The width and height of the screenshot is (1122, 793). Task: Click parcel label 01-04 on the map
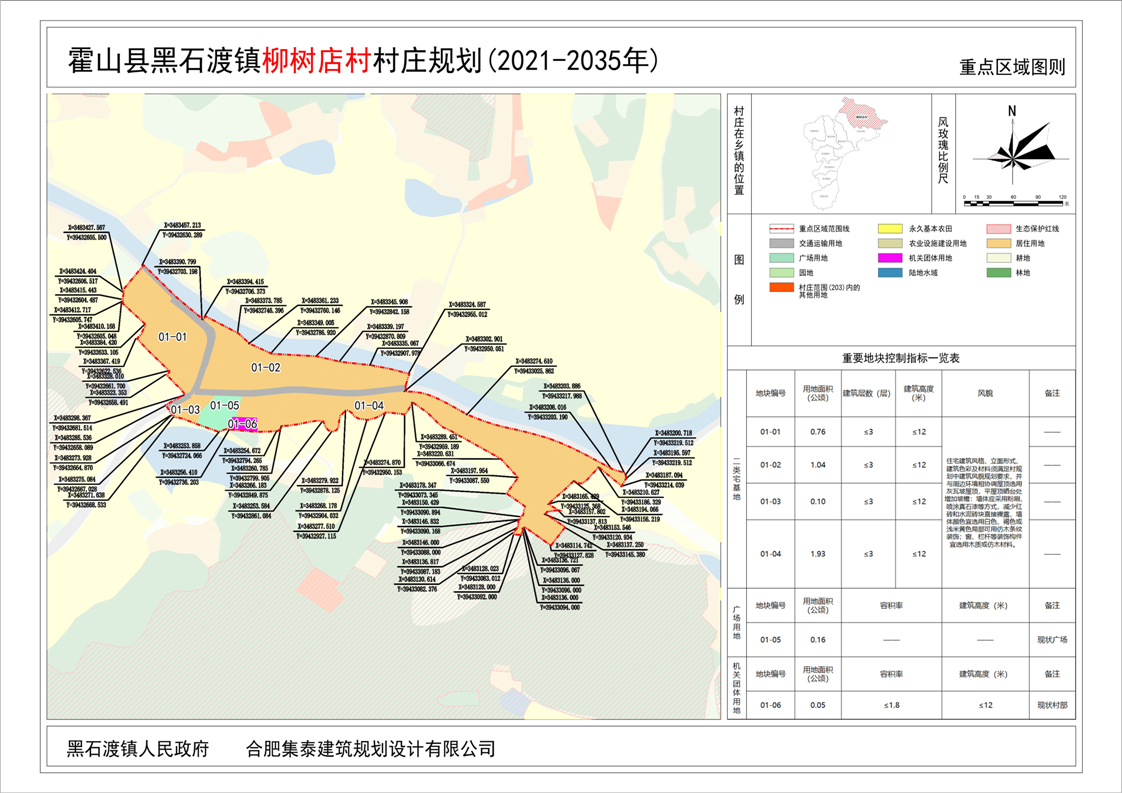click(x=369, y=404)
